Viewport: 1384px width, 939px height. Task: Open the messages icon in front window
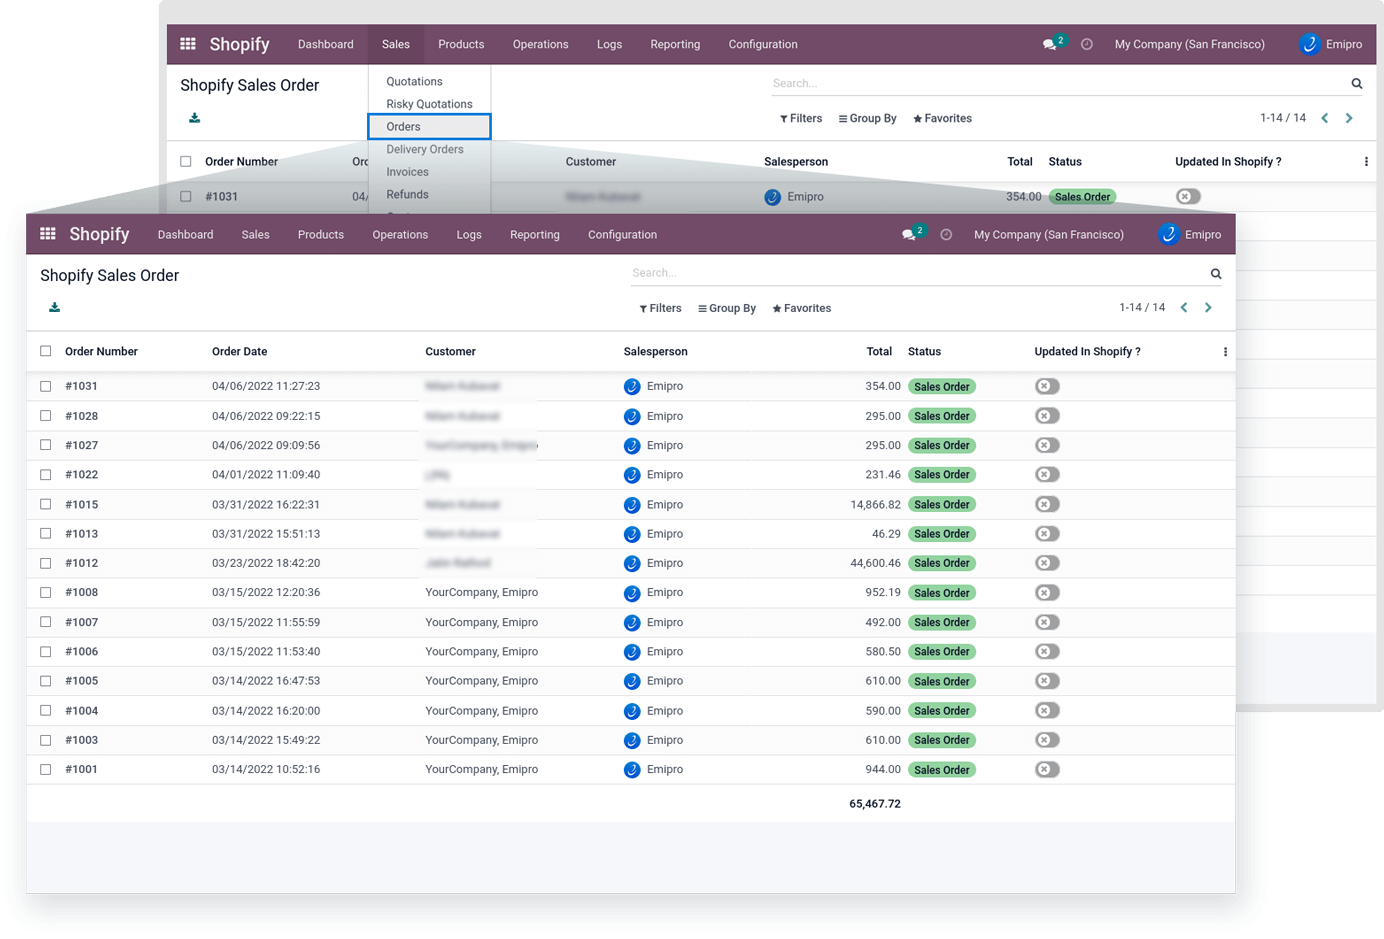[x=909, y=235]
